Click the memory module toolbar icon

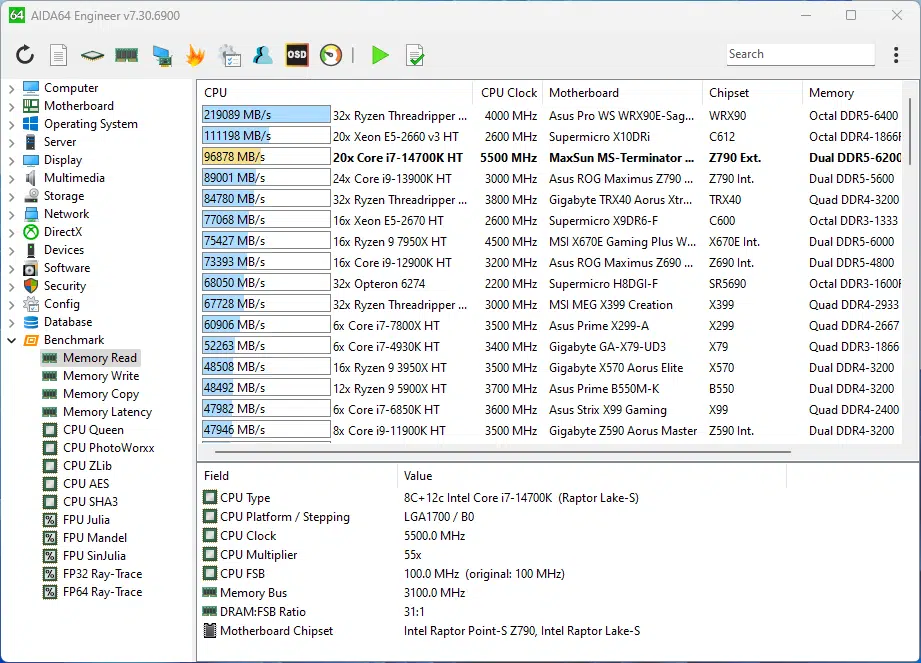tap(126, 55)
